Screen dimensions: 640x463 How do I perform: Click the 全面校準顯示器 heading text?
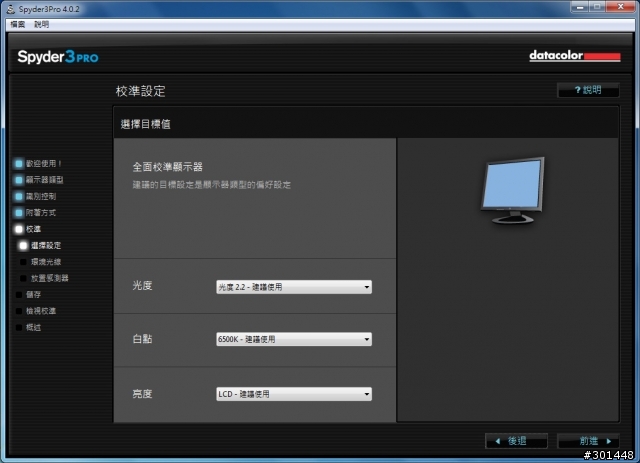point(168,167)
